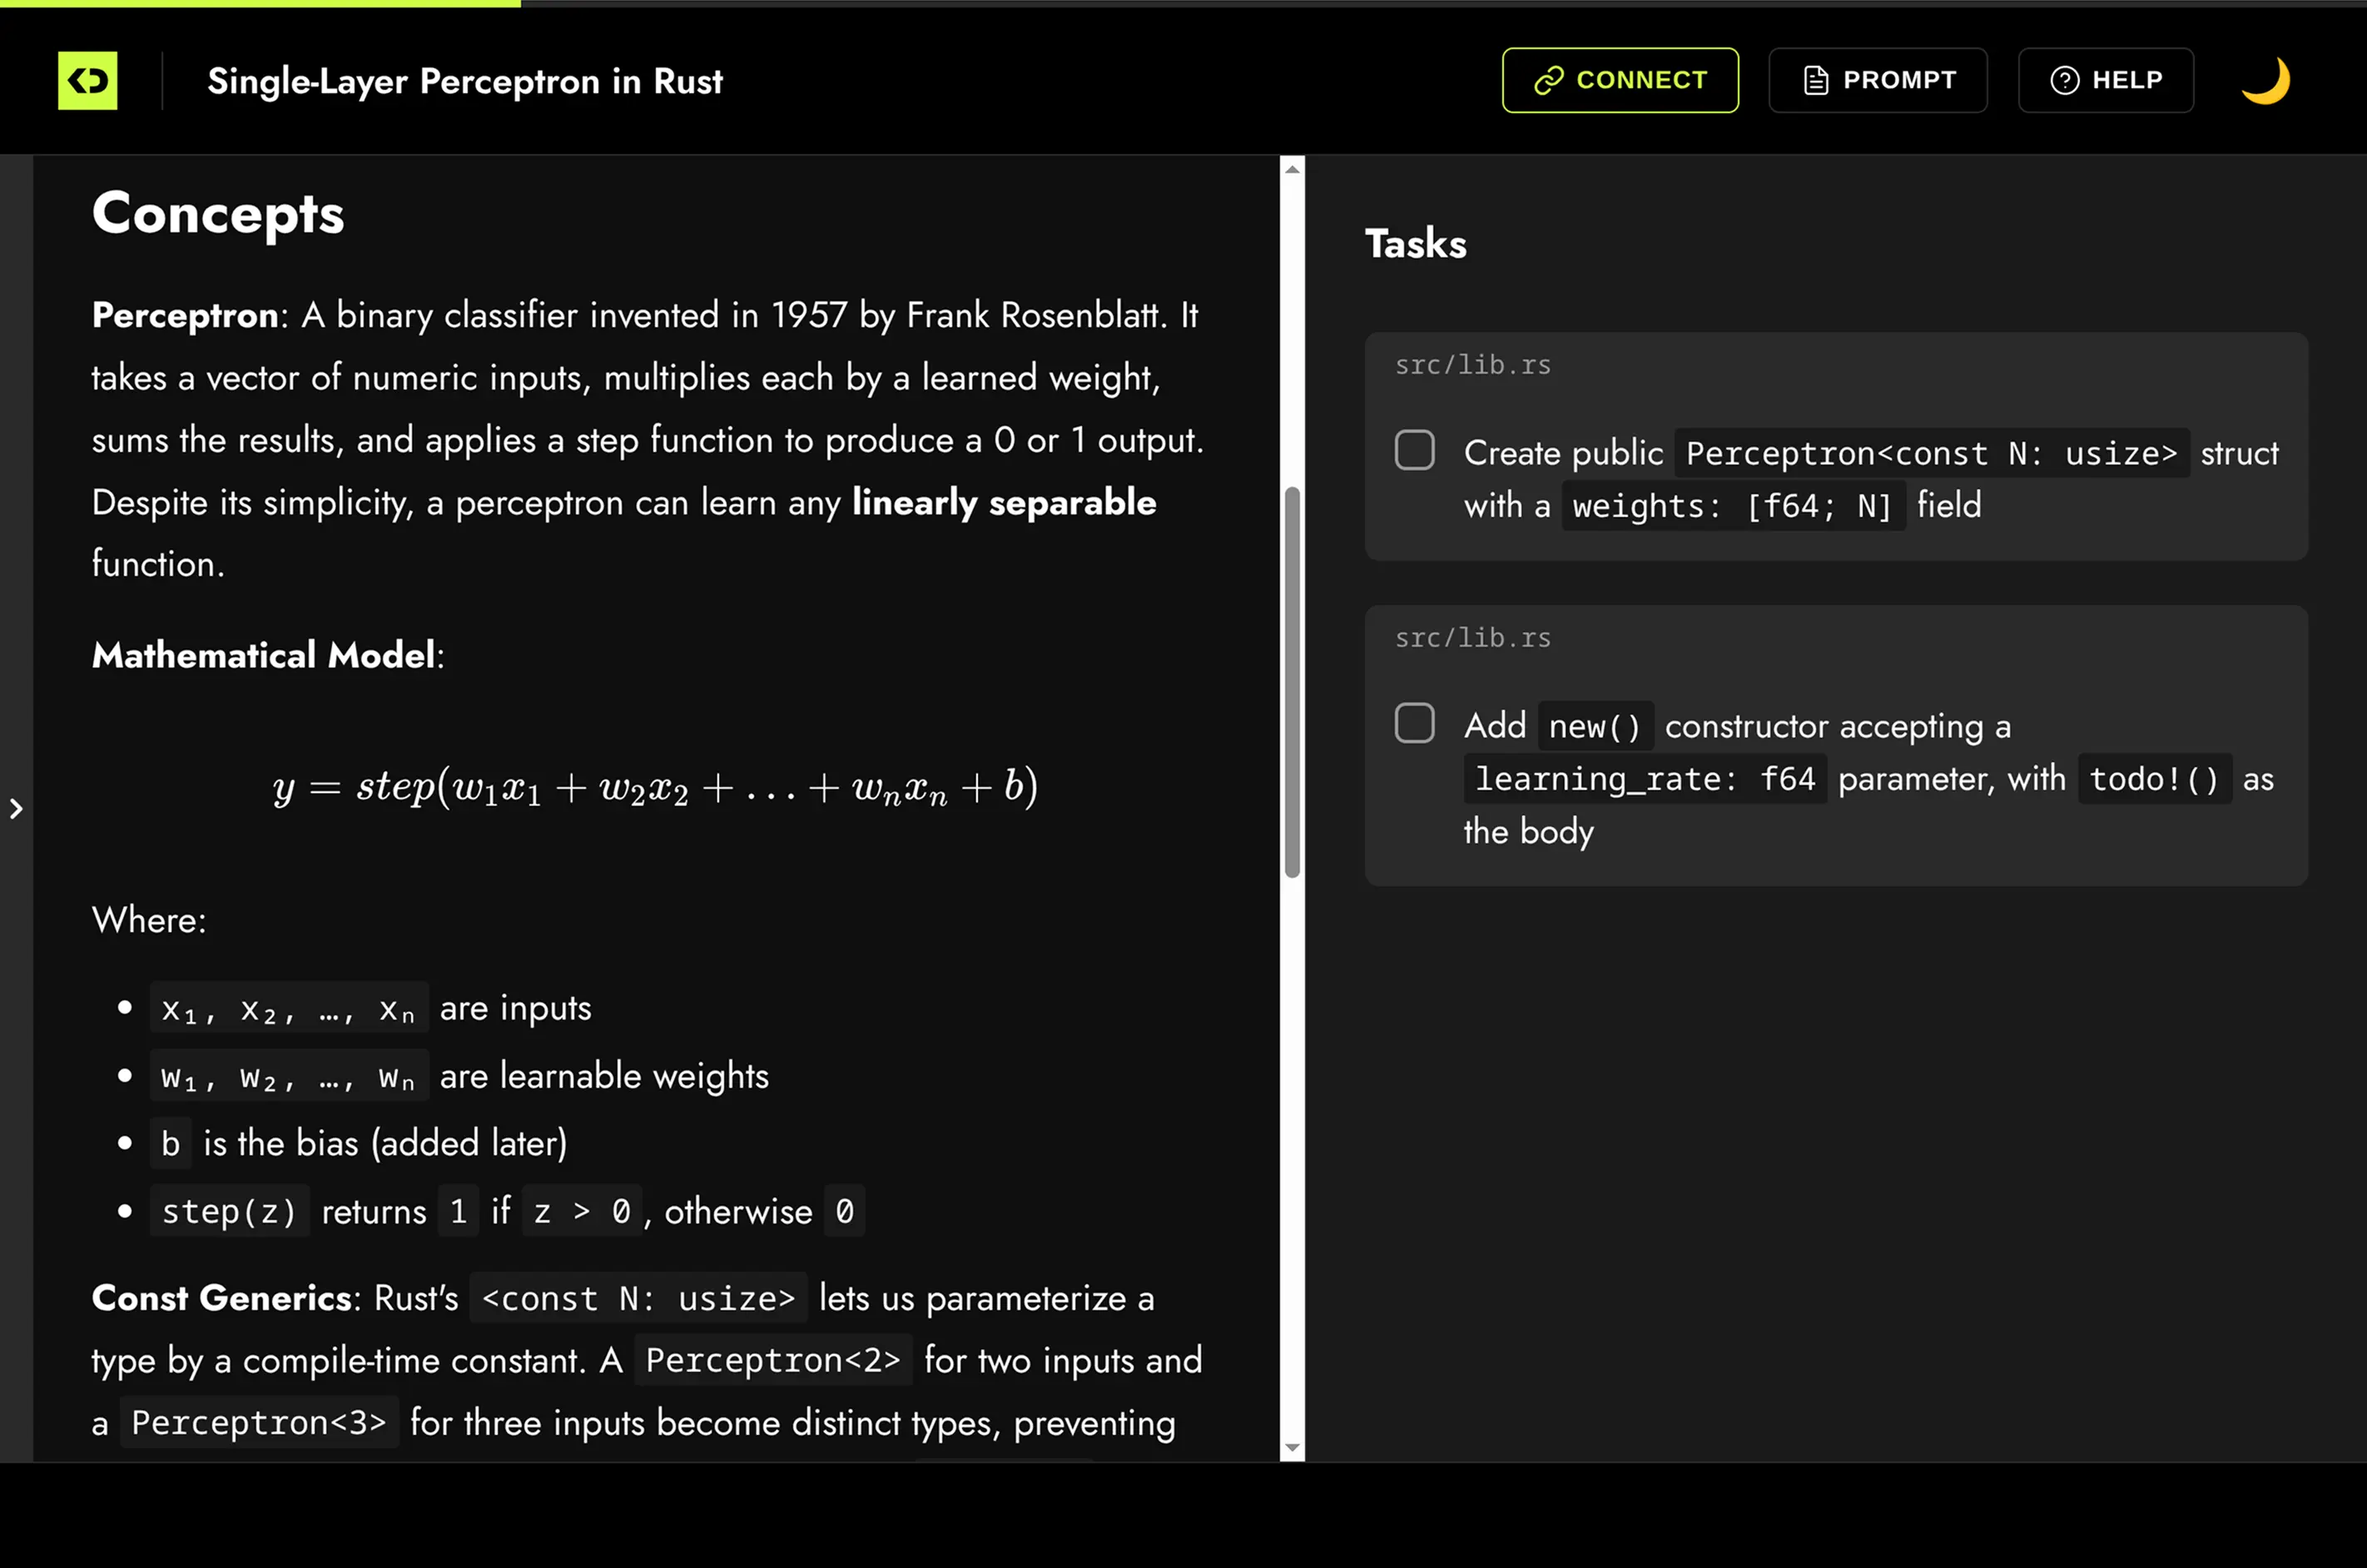Click the todo!() code snippet

pyautogui.click(x=2156, y=779)
